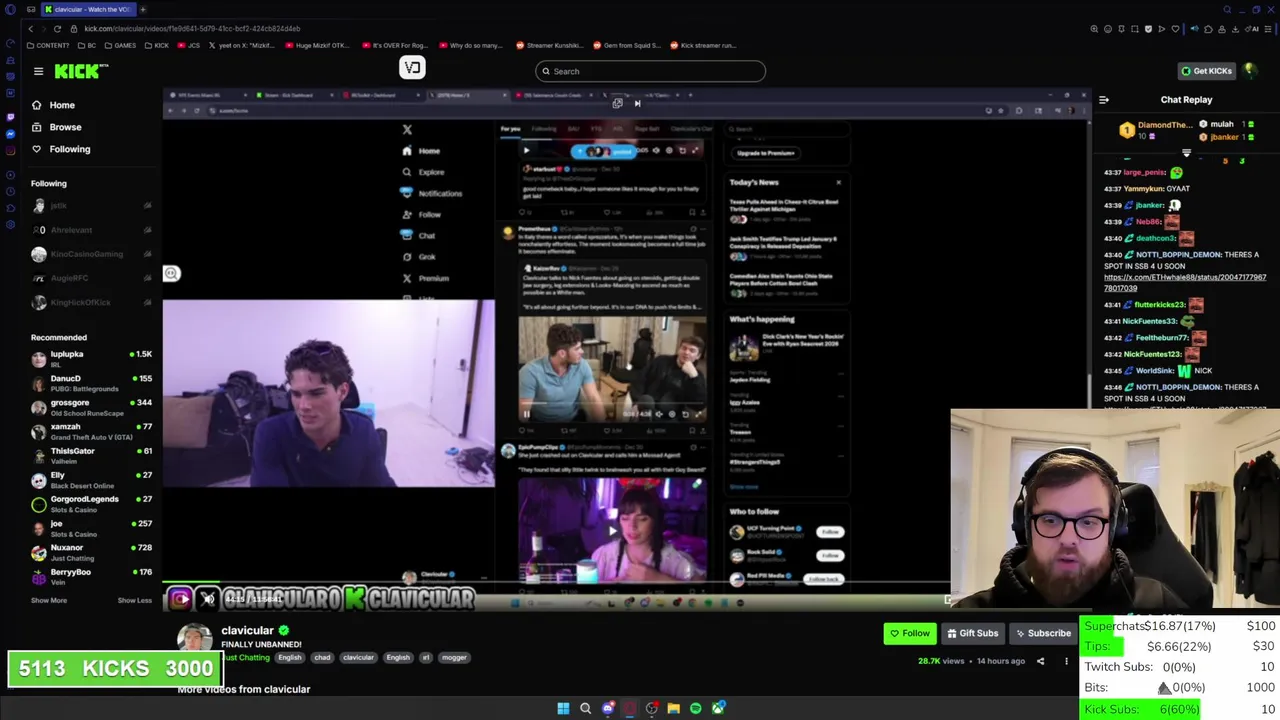Share this video with the share icon

1040,661
